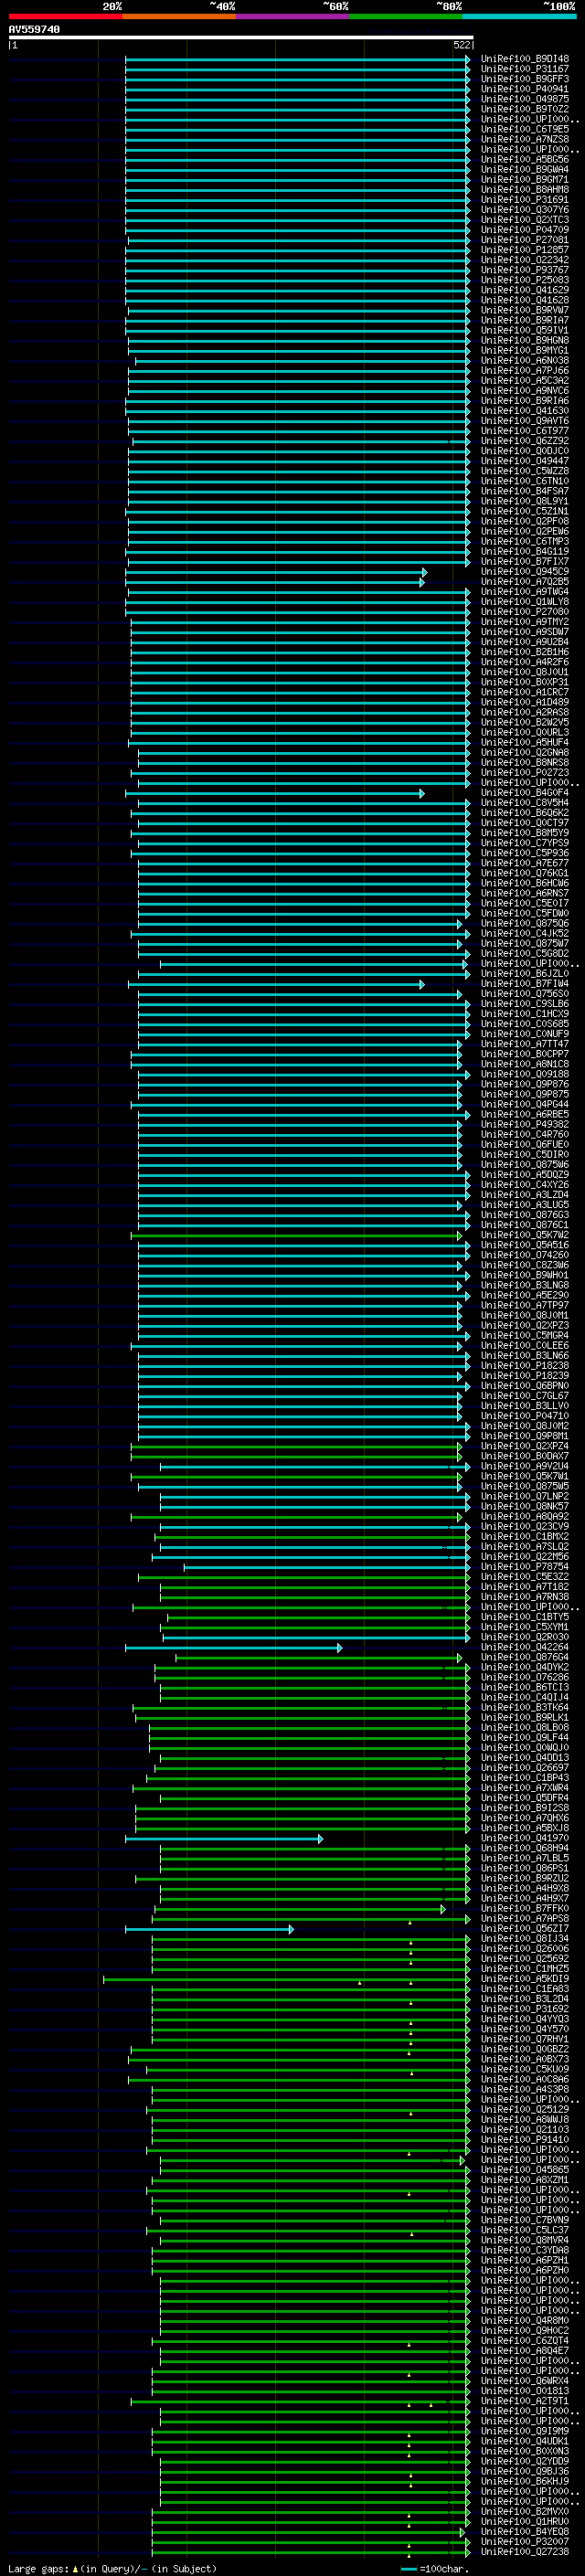Select the UniRef100_Q9AVT6 label
This screenshot has width=585, height=2576.
pos(524,421)
